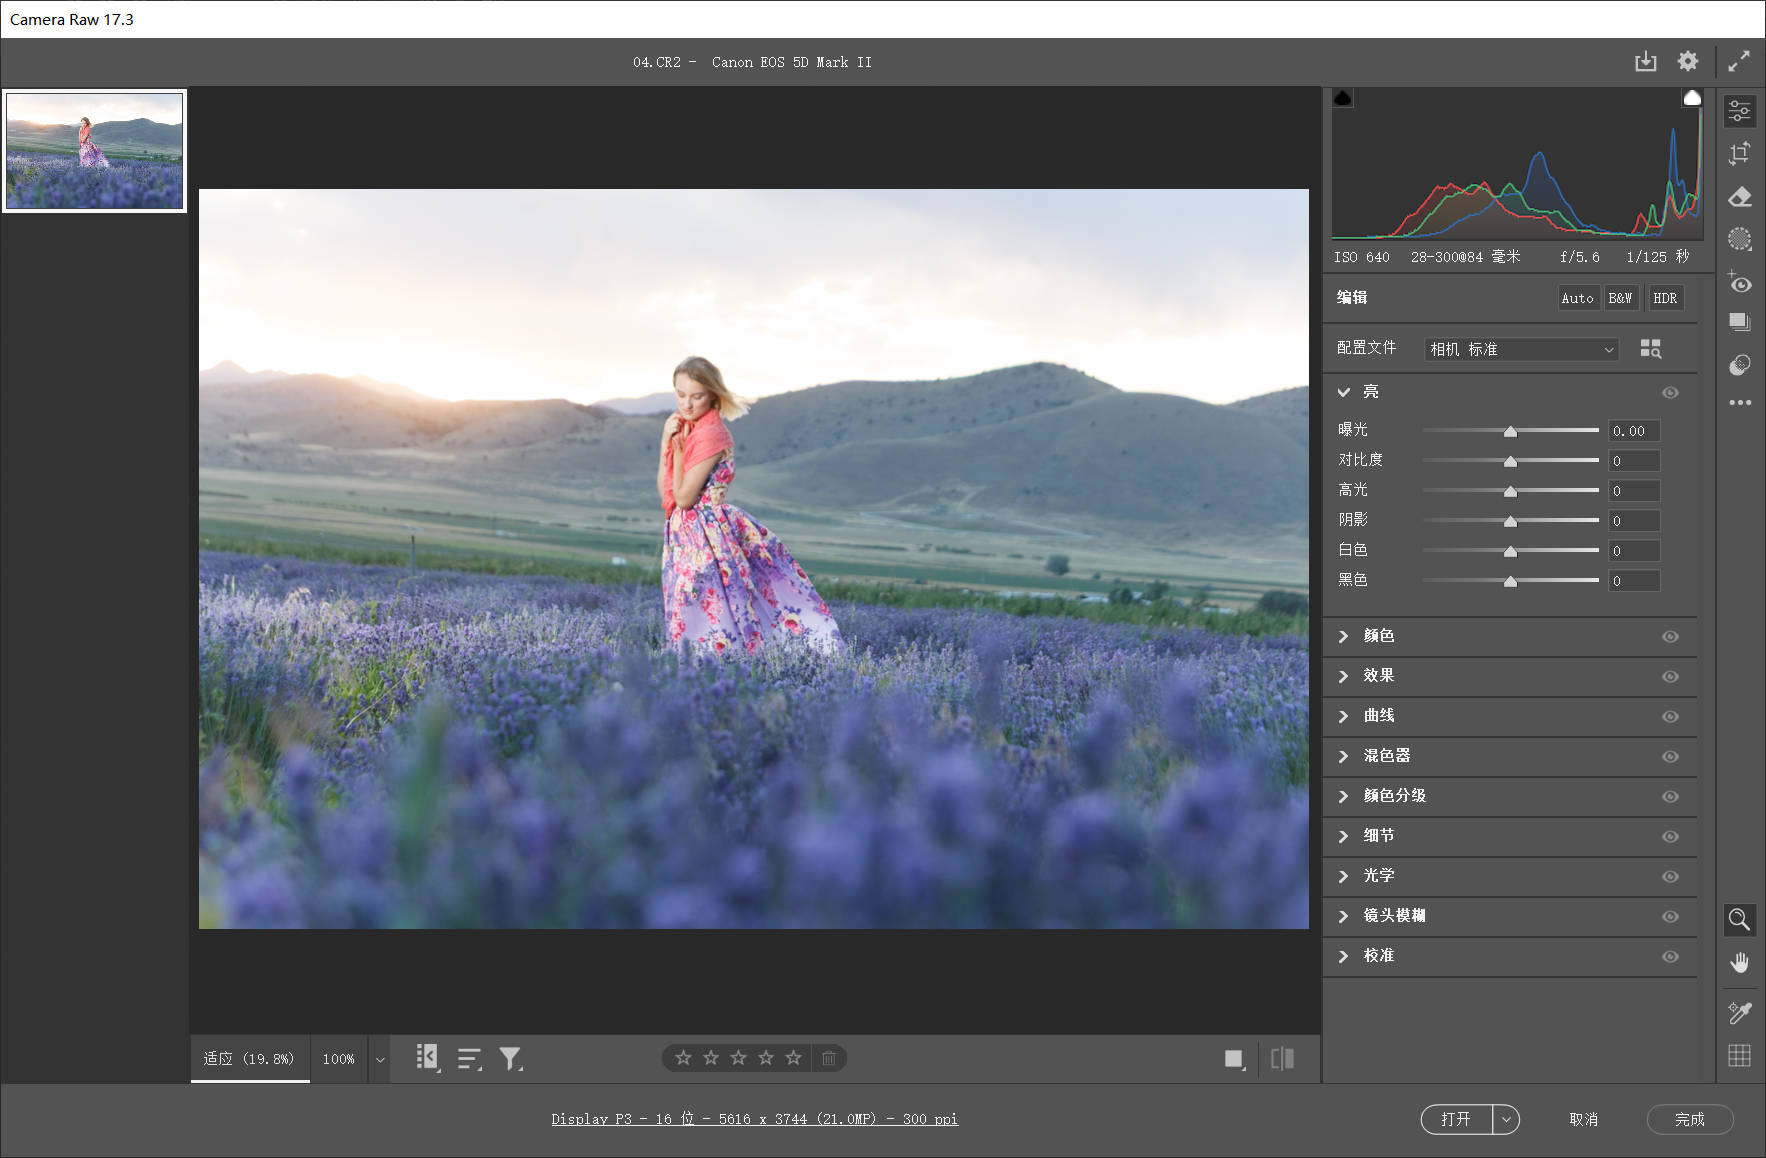Image resolution: width=1766 pixels, height=1158 pixels.
Task: Open Camera Raw preferences gear
Action: coord(1688,61)
